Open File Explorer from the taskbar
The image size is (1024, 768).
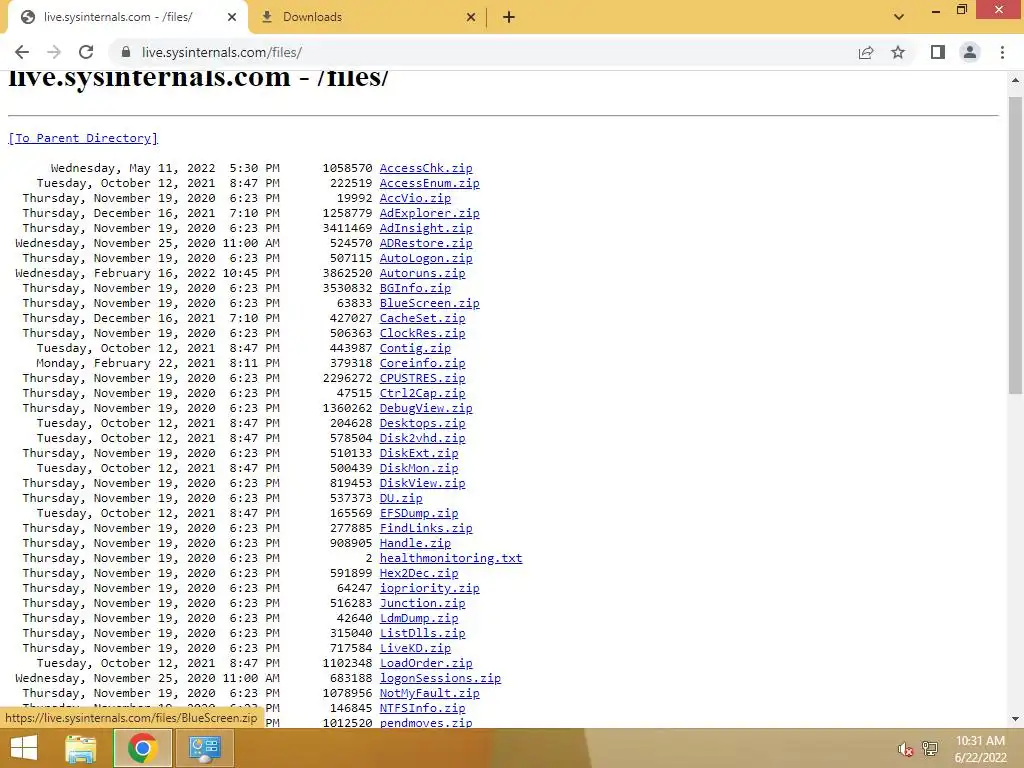tap(80, 748)
